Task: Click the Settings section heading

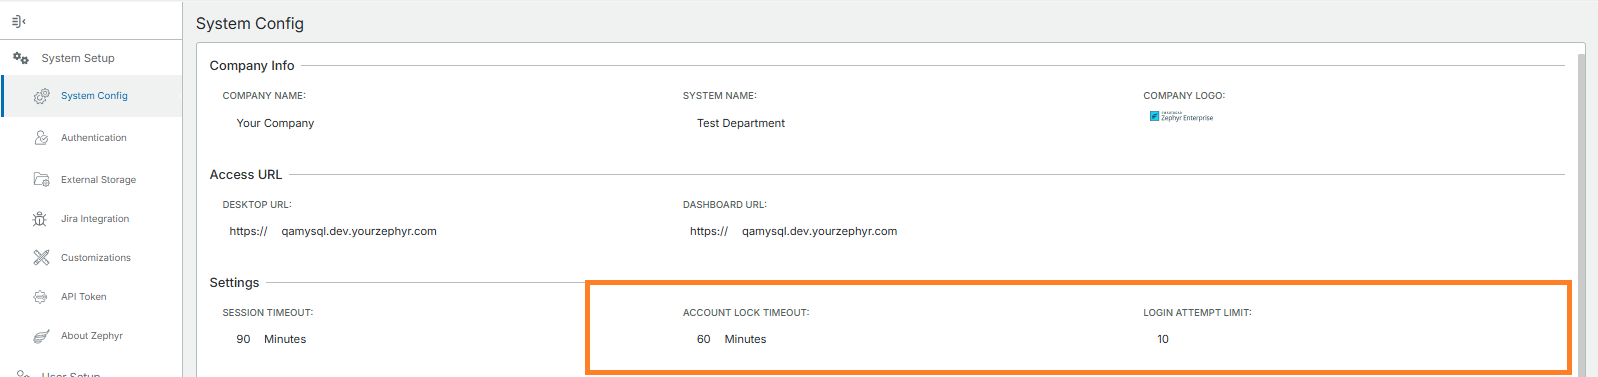Action: 234,282
